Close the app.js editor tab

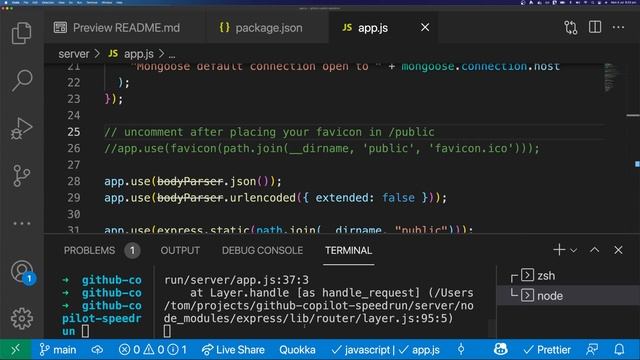point(425,27)
